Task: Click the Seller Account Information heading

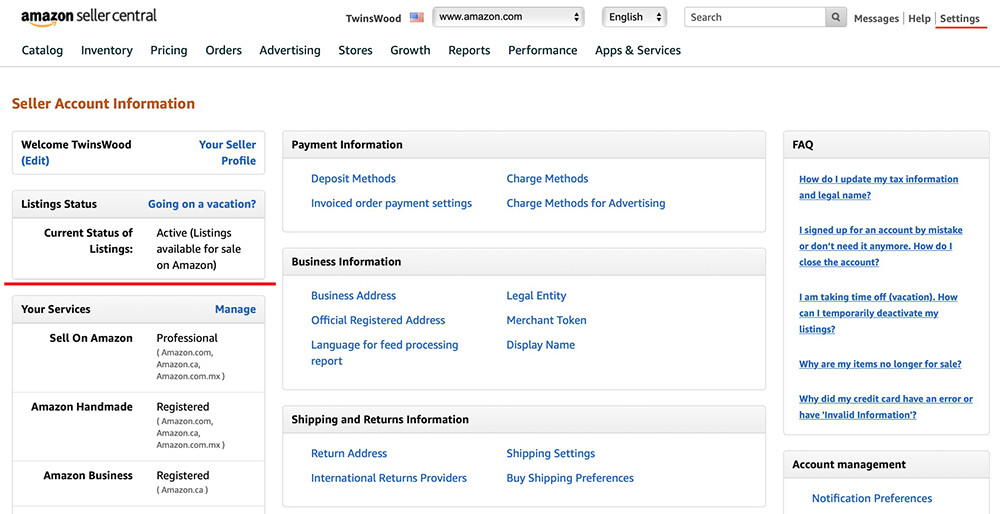Action: click(103, 104)
